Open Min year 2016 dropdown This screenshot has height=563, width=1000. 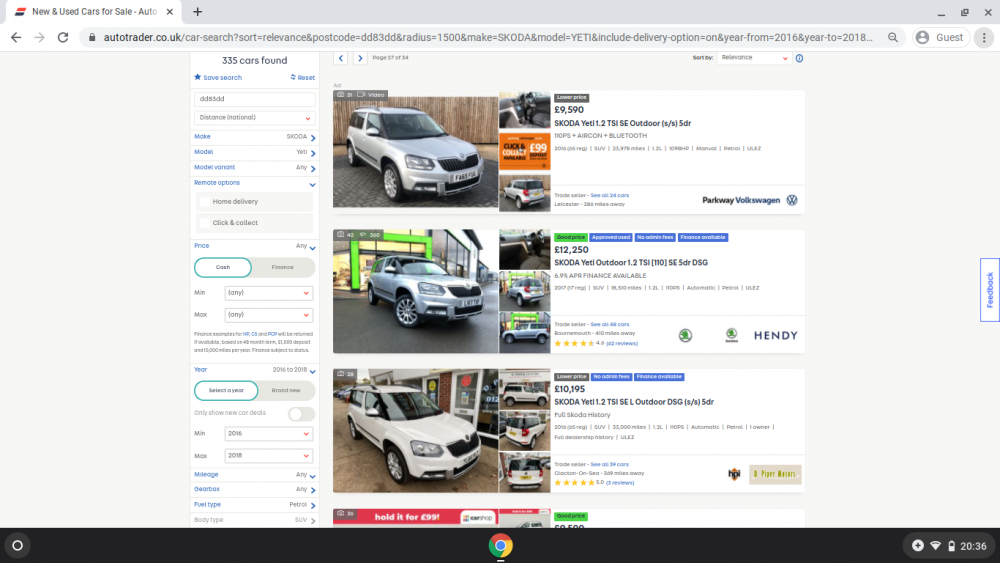268,434
